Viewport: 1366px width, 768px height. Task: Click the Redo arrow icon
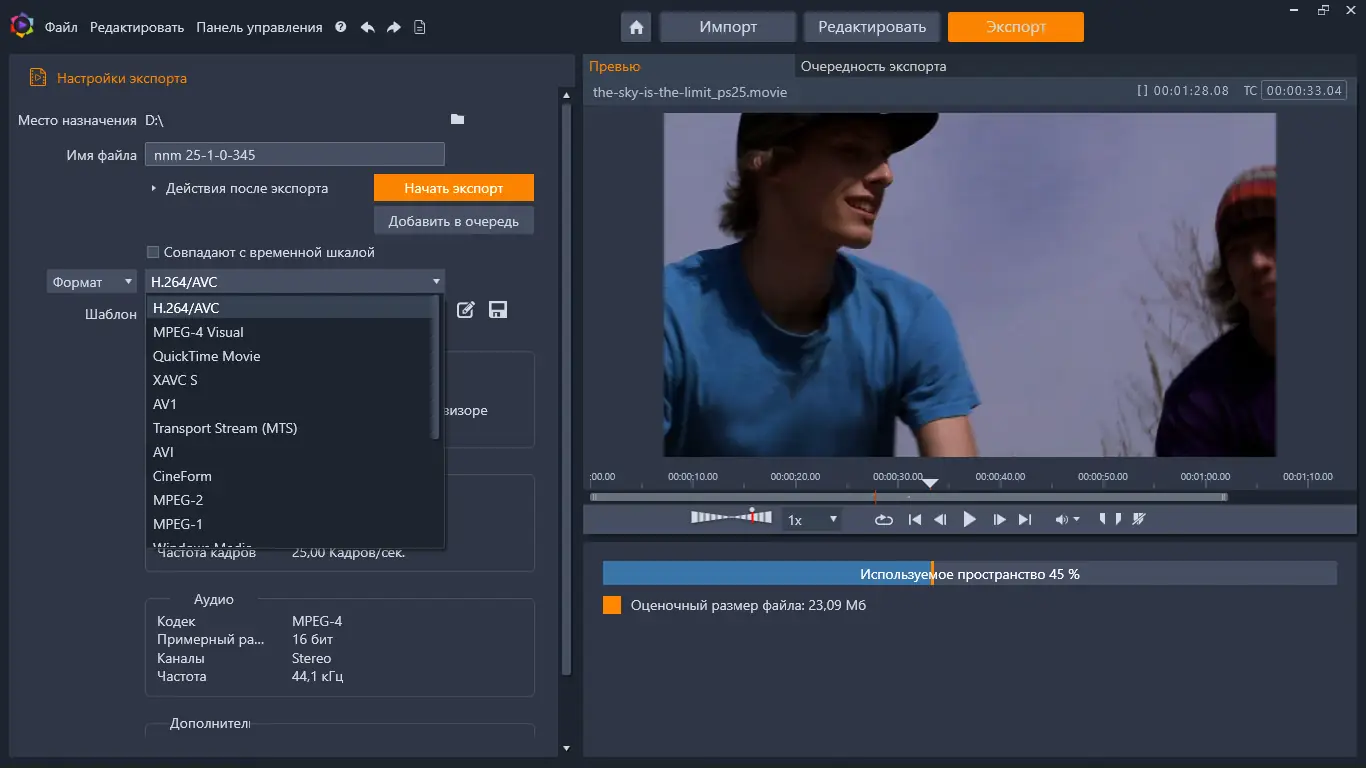(394, 27)
